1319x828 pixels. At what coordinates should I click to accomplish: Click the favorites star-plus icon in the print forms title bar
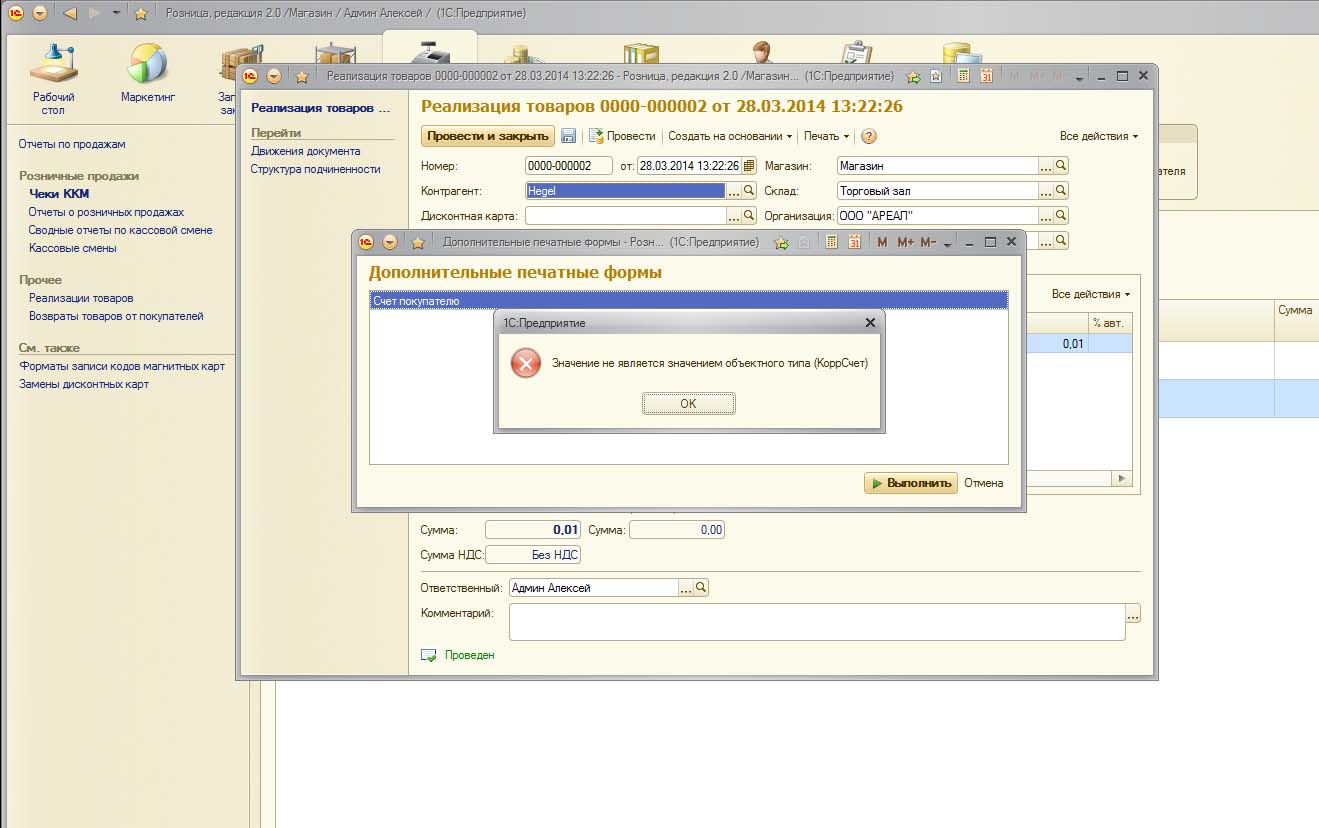point(781,242)
